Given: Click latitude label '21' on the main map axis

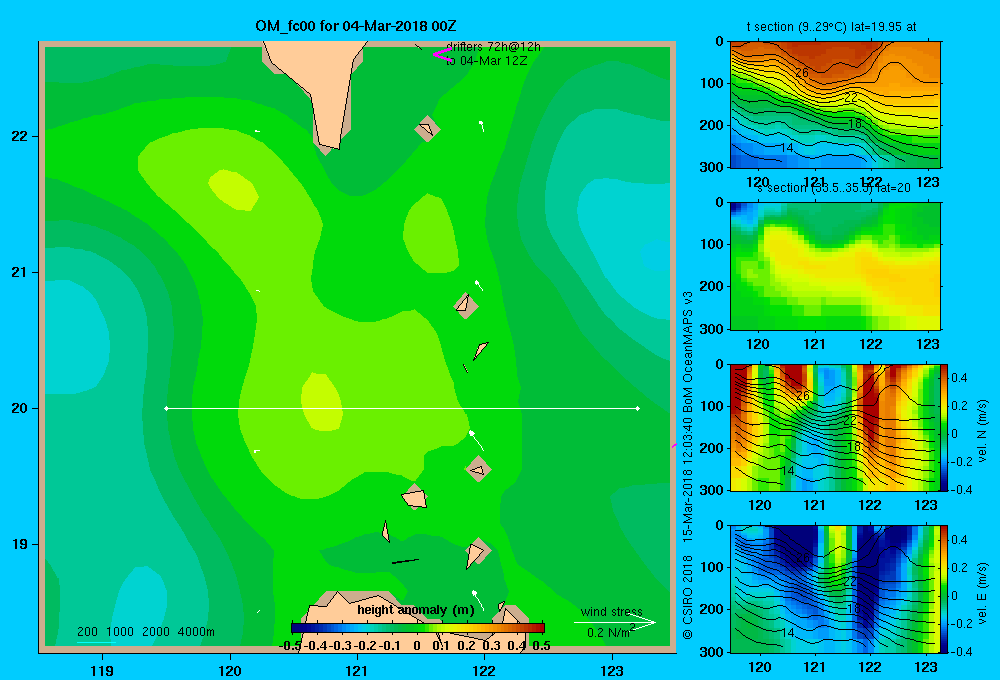Looking at the screenshot, I should click(20, 272).
